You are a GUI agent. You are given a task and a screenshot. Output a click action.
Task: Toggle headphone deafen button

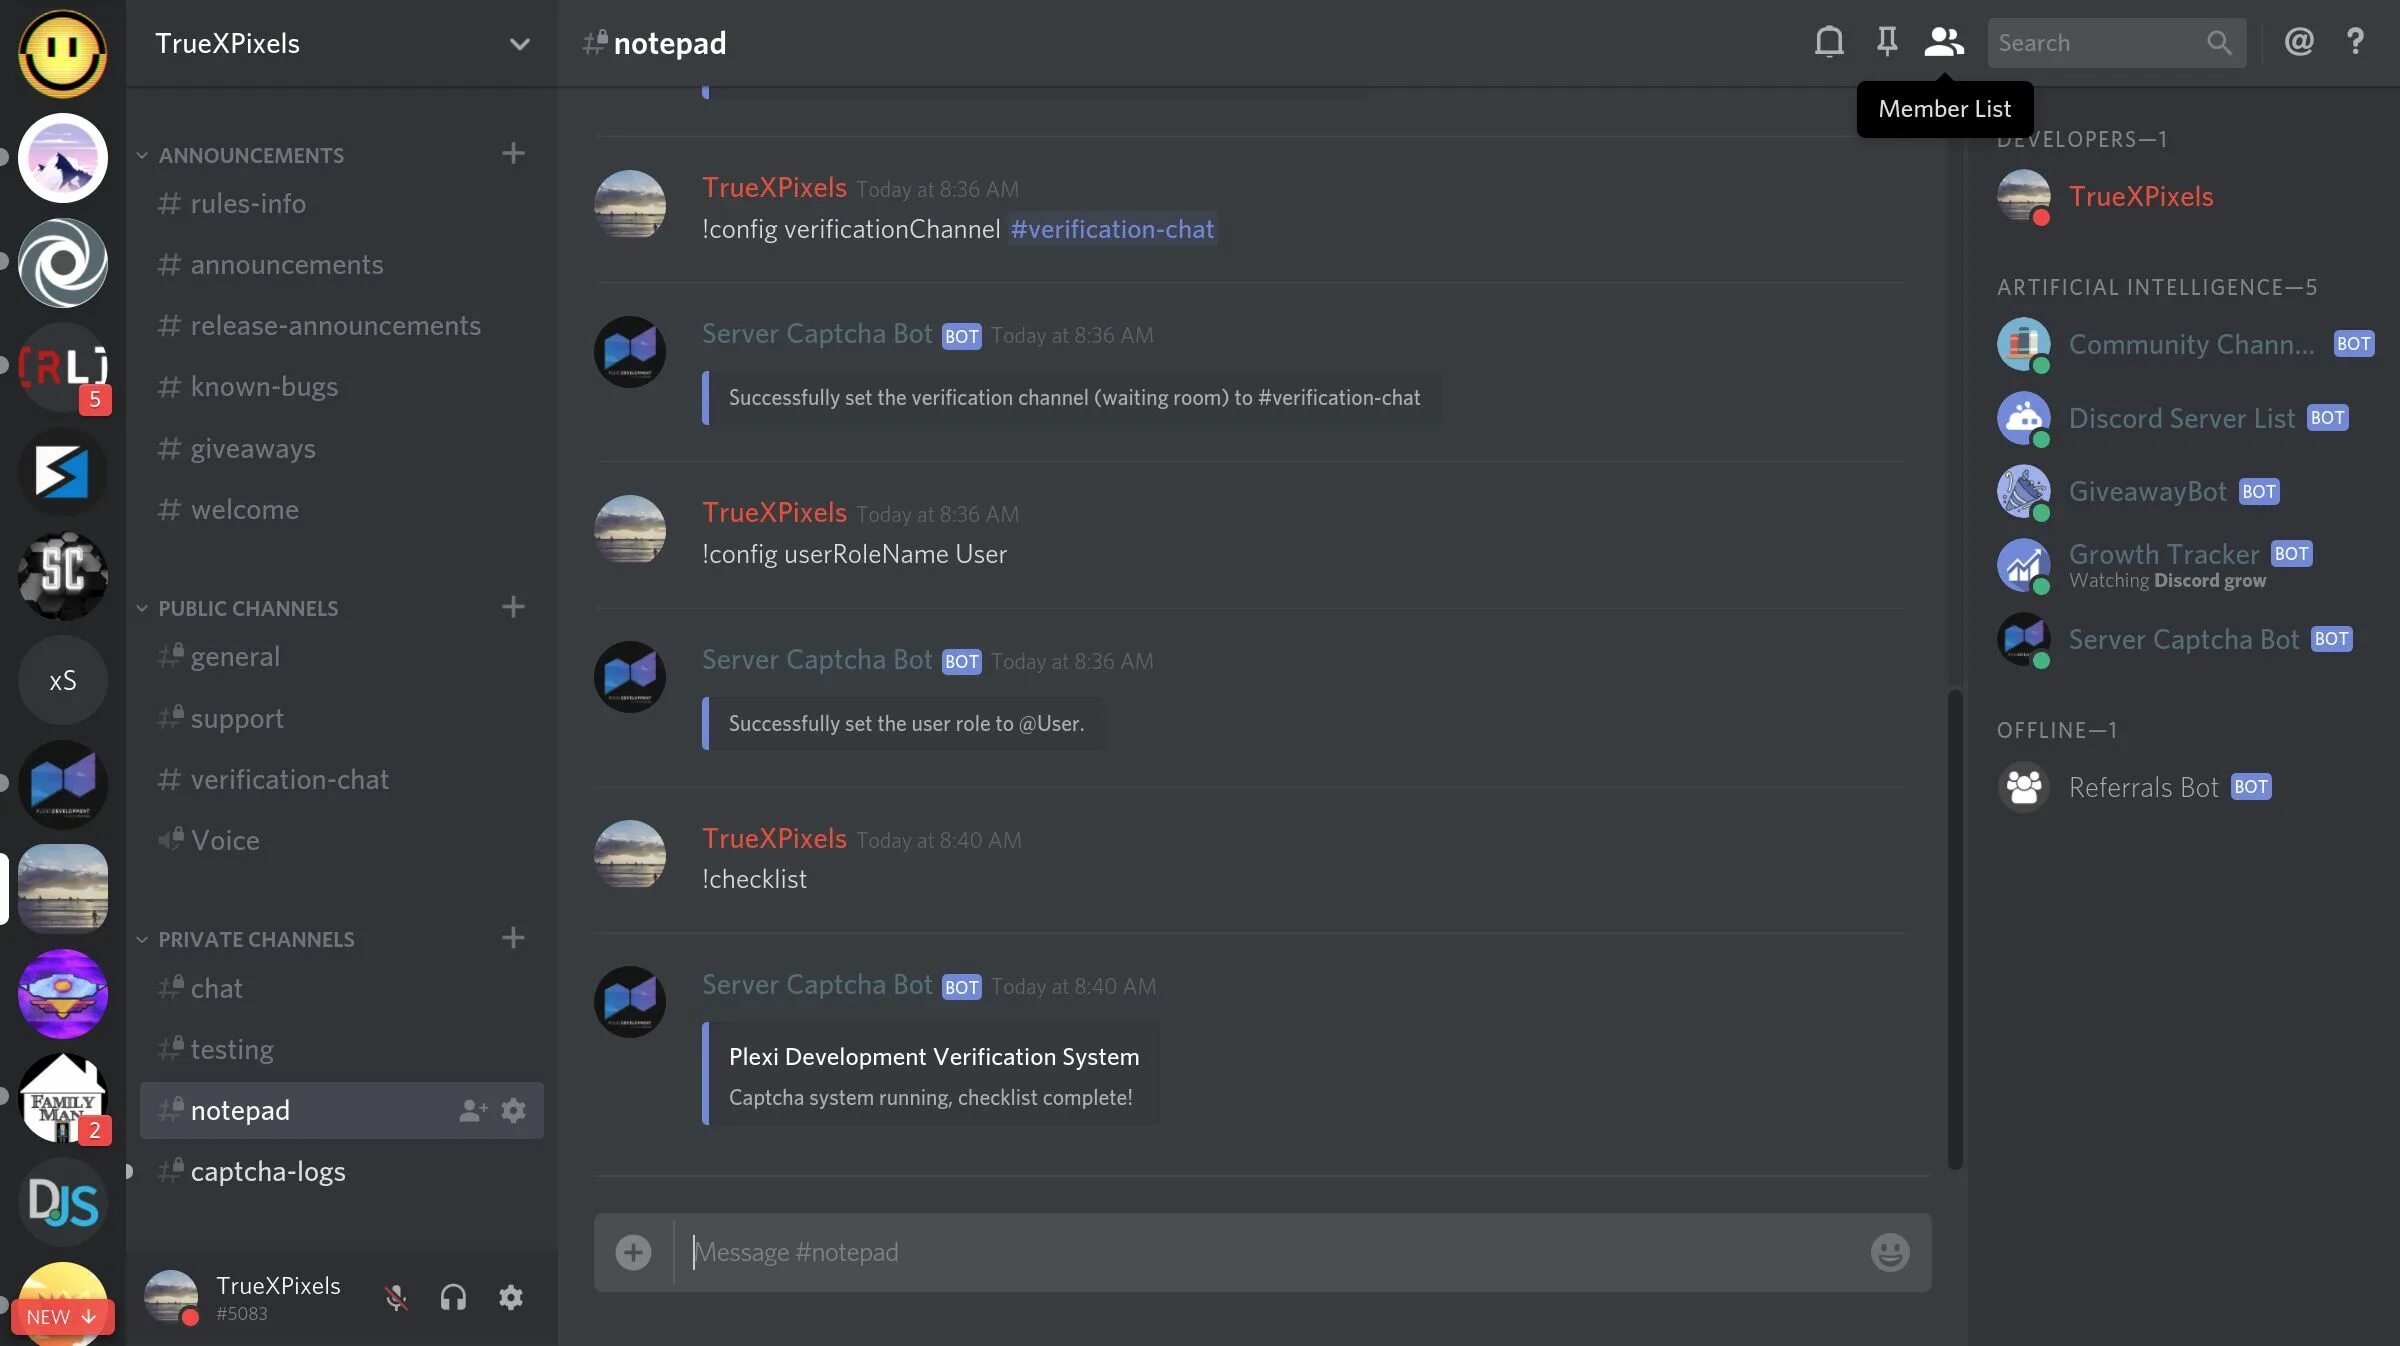click(x=453, y=1298)
